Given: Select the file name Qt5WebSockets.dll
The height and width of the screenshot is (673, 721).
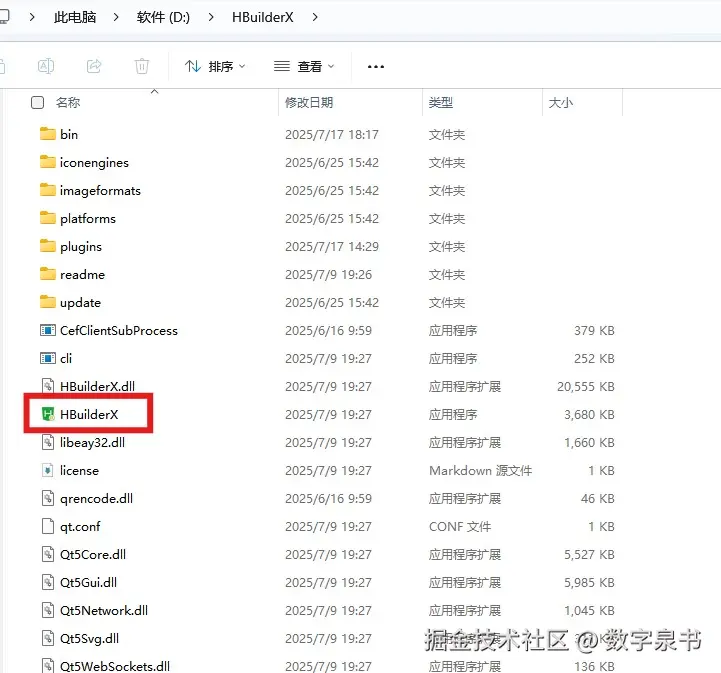Looking at the screenshot, I should click(115, 667).
